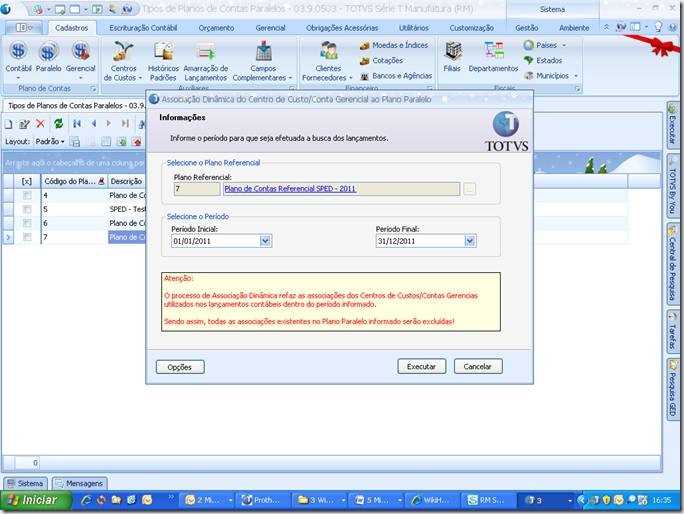The image size is (684, 514).
Task: Open the Tarefas side panel
Action: [x=672, y=332]
